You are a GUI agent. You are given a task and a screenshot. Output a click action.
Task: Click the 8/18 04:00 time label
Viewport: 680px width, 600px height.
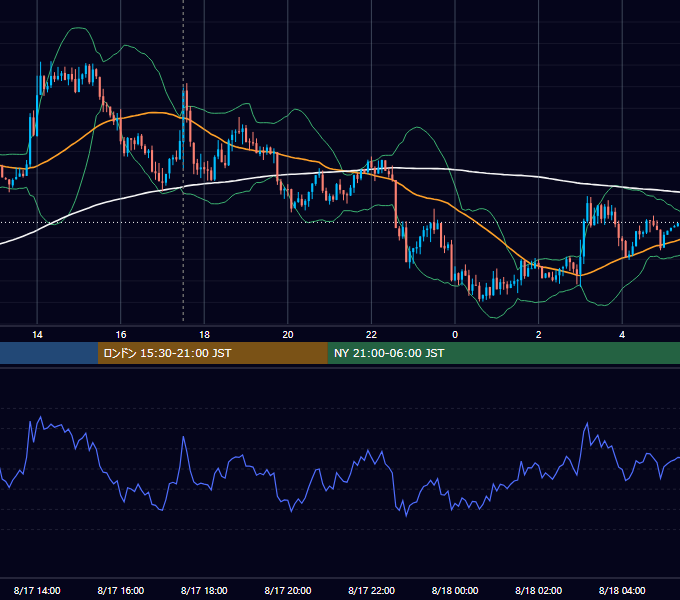tap(622, 590)
